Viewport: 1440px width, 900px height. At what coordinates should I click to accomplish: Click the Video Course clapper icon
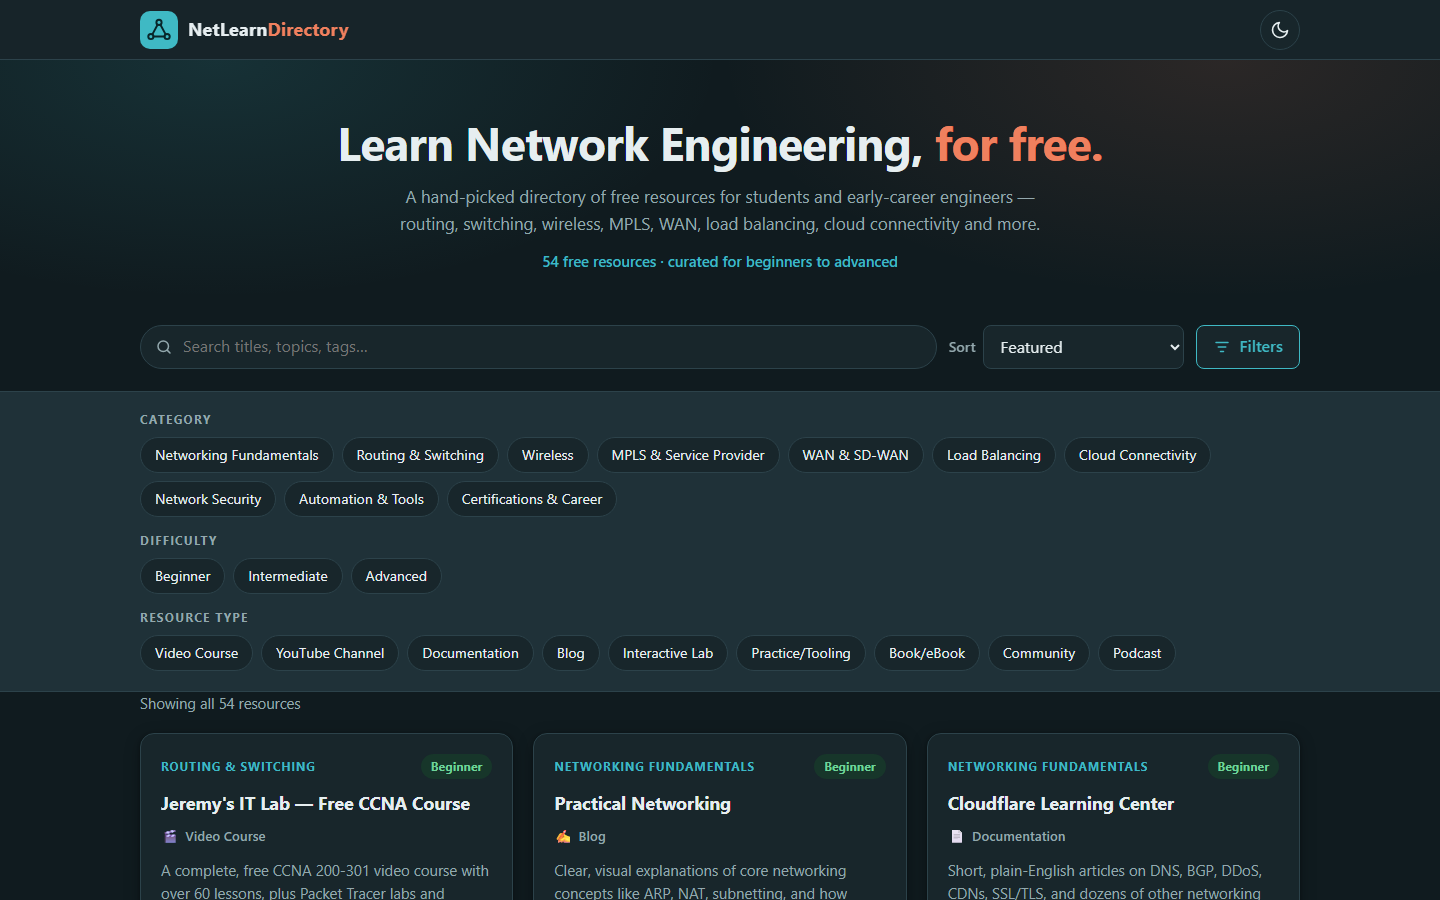click(x=170, y=836)
